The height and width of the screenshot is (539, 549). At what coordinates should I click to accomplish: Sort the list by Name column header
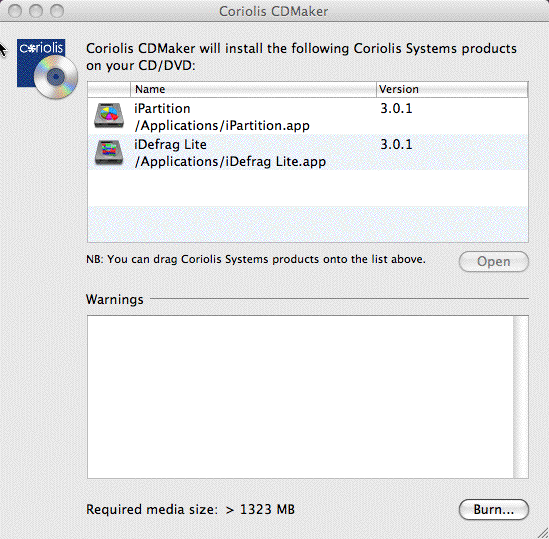[x=253, y=89]
